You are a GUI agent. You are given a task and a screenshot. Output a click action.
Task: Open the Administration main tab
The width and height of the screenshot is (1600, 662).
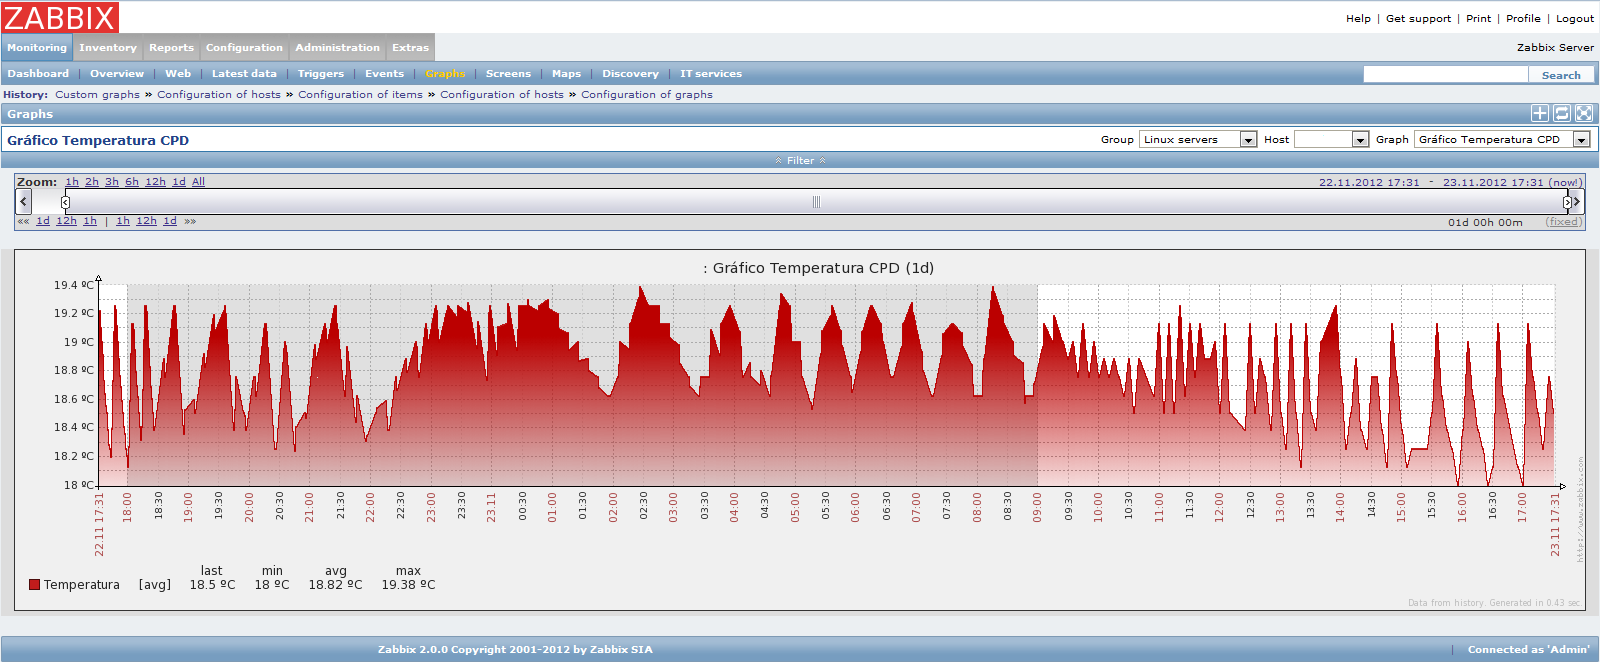coord(338,48)
